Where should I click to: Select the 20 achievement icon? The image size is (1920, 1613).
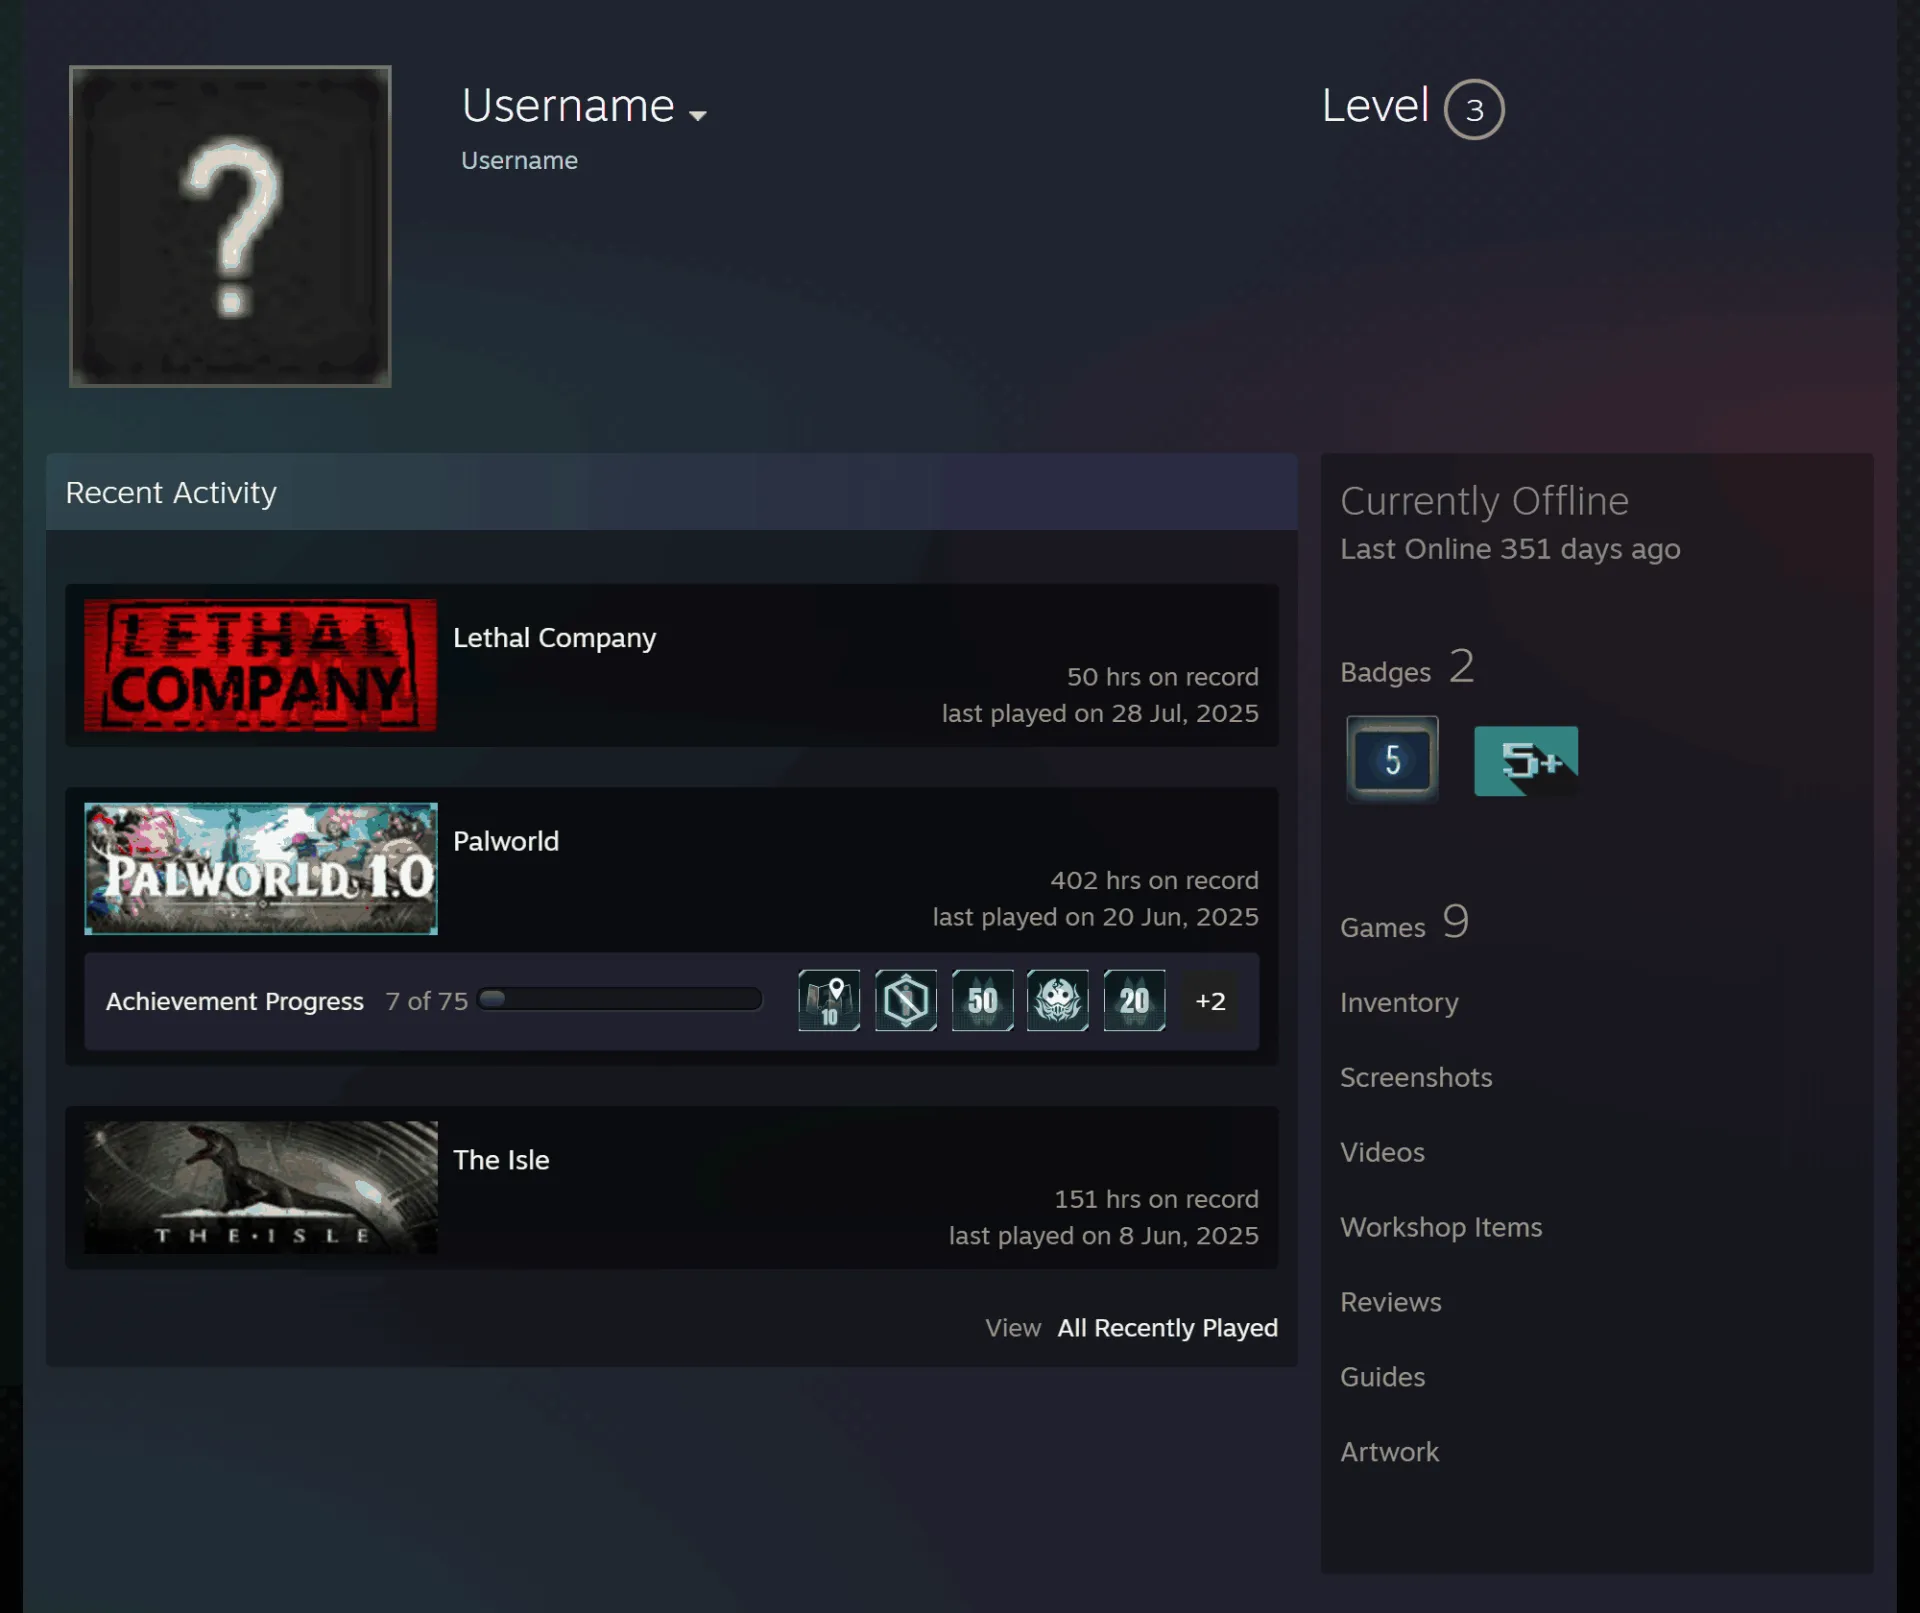point(1134,1000)
